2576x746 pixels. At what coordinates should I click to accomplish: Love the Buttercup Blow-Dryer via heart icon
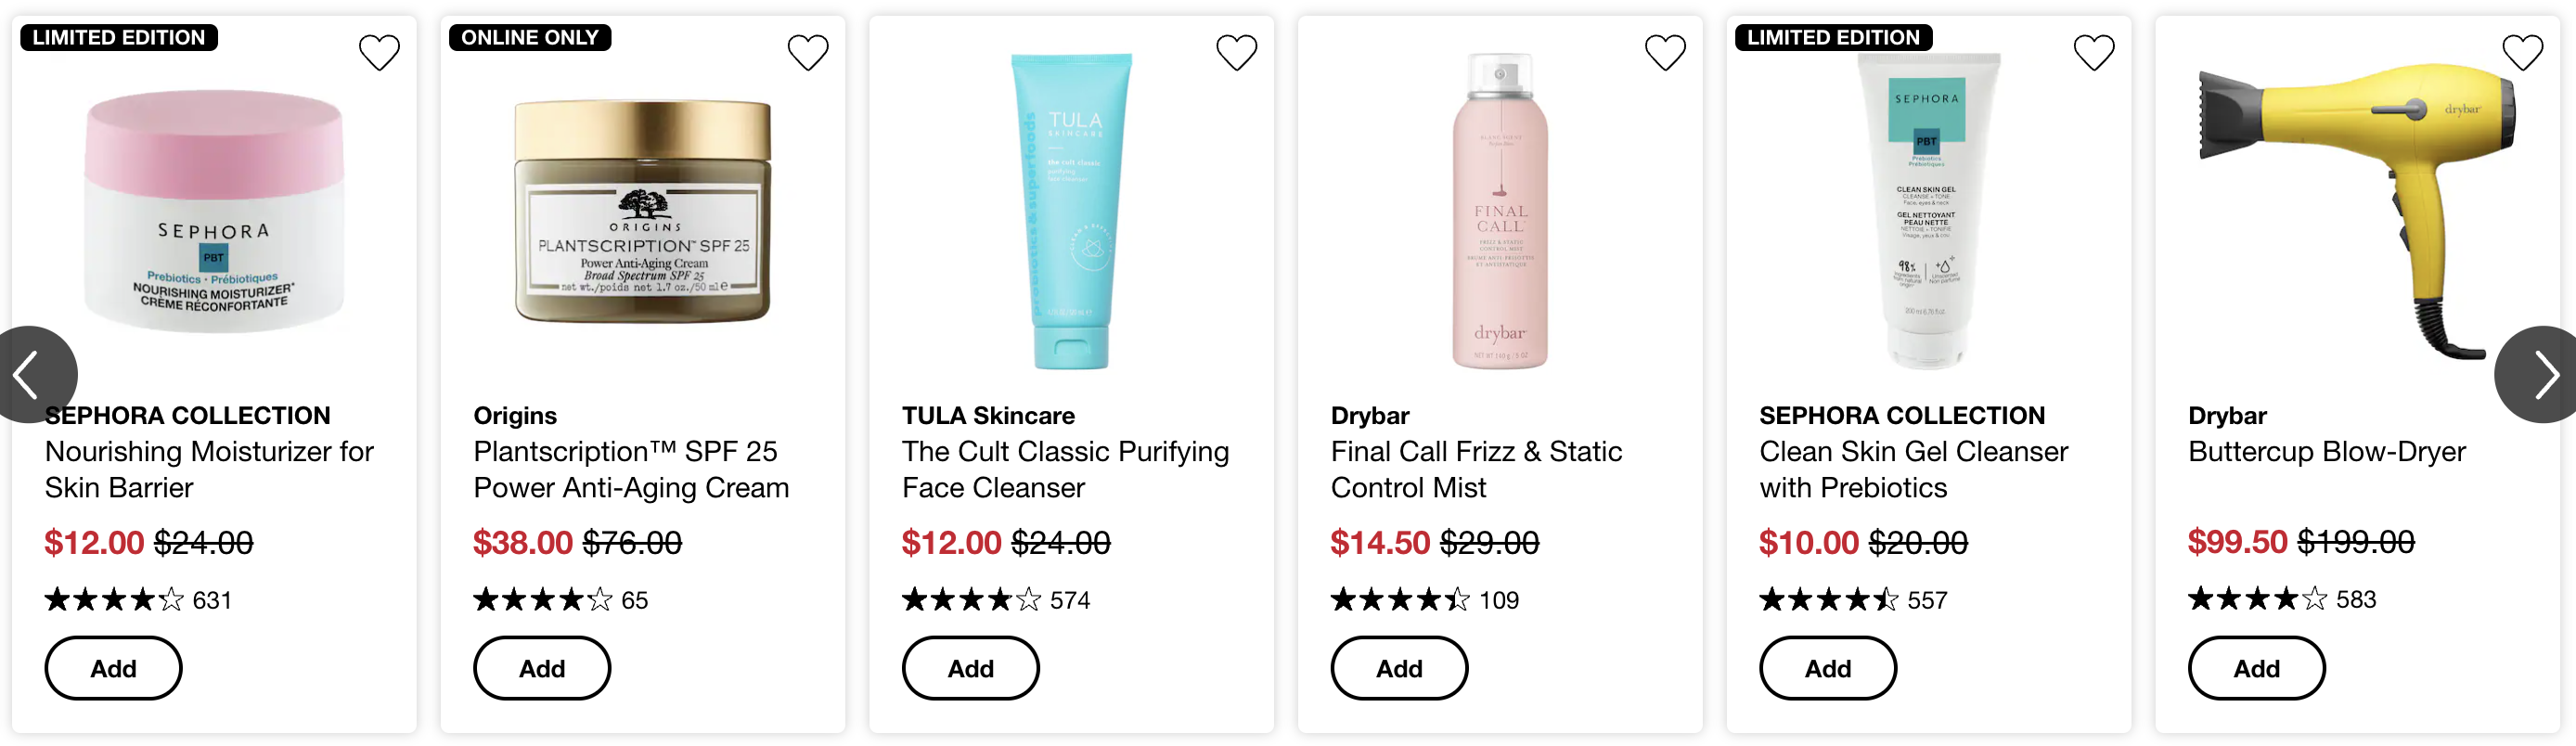[x=2523, y=52]
